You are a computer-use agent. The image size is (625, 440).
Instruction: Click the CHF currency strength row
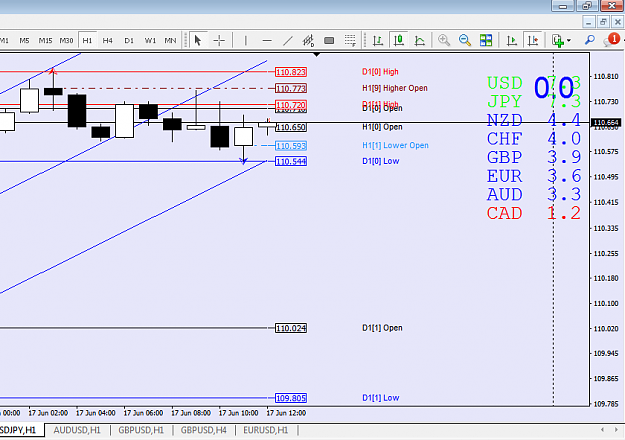(534, 139)
